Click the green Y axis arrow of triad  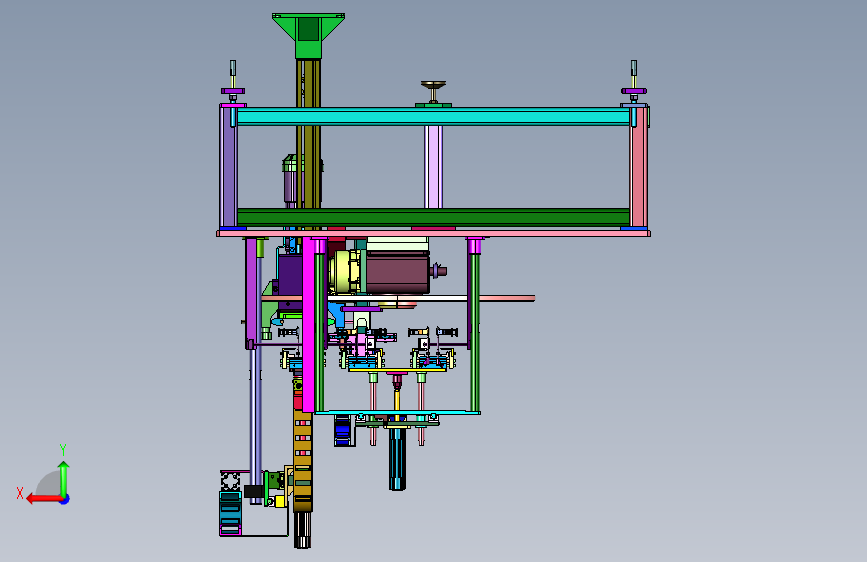click(x=64, y=478)
